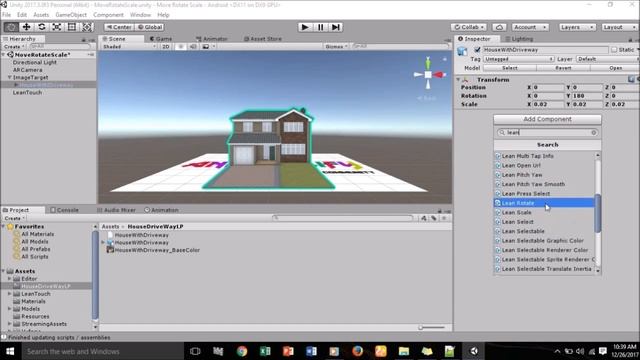Click the GameObject cube icon in Inspector
The height and width of the screenshot is (360, 640).
(x=462, y=51)
